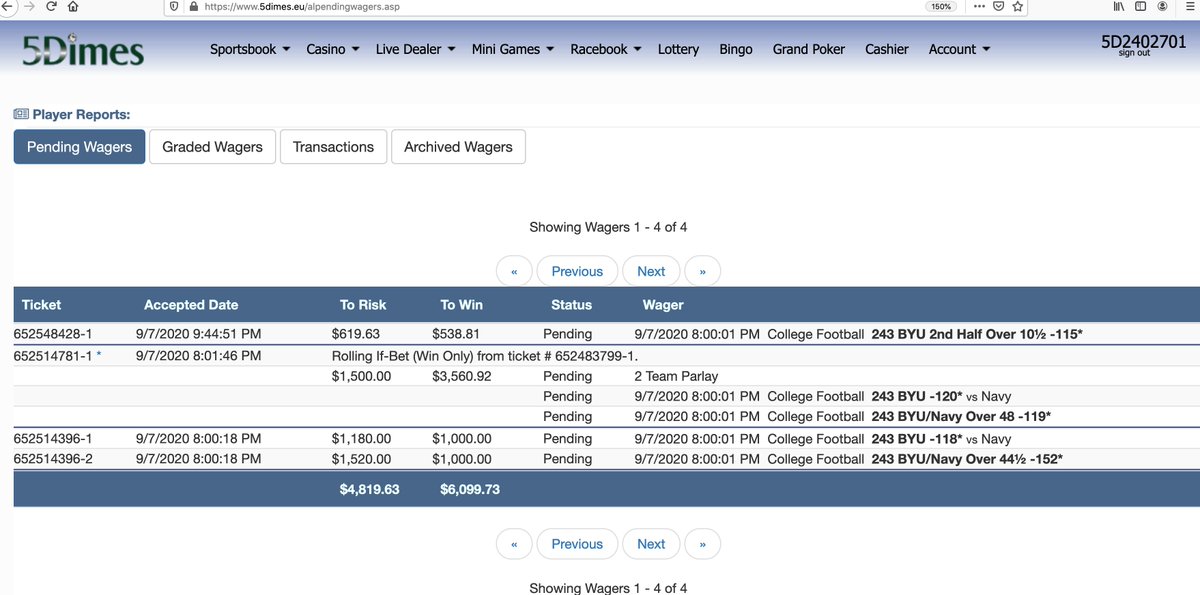Screen dimensions: 1200x595
Task: Open browser library icon
Action: tap(1117, 6)
